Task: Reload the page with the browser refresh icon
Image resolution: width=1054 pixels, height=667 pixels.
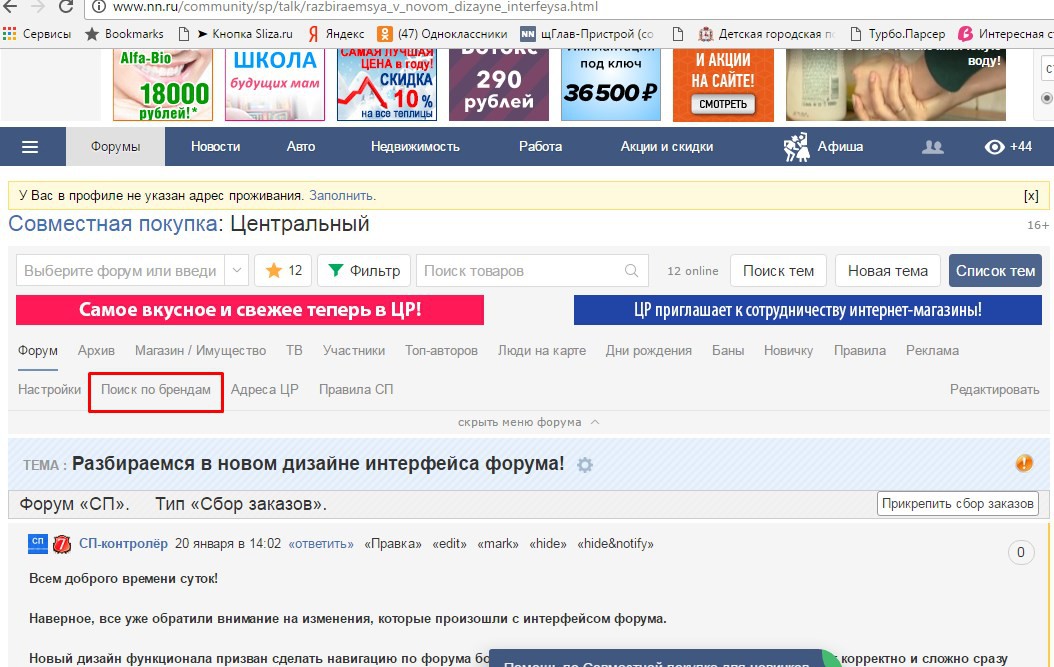Action: (x=66, y=7)
